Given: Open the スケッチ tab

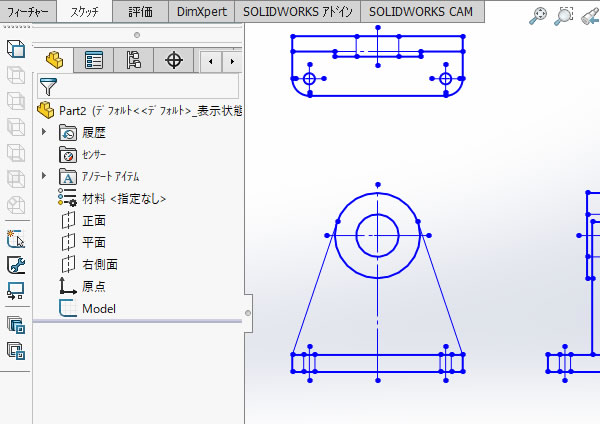Looking at the screenshot, I should point(85,11).
